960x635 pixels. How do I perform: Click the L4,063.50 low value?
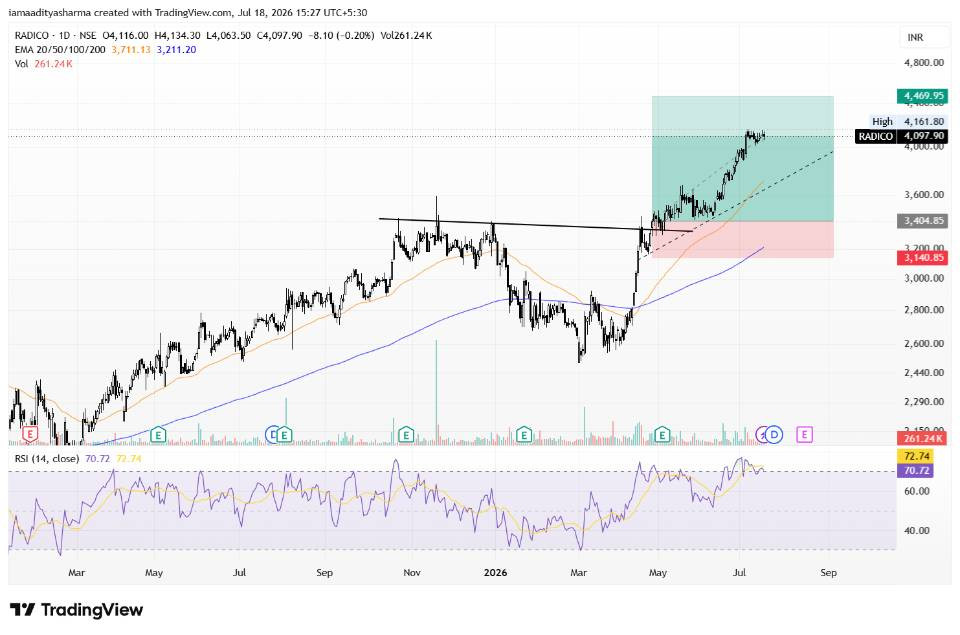(228, 36)
